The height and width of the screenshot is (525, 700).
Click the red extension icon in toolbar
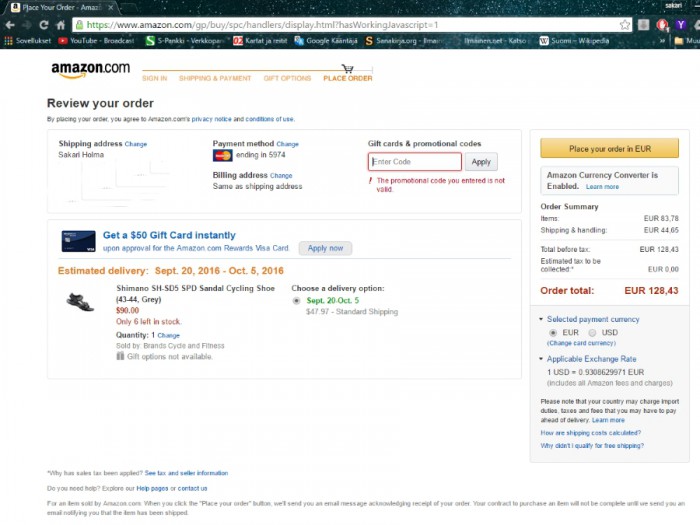coord(662,25)
